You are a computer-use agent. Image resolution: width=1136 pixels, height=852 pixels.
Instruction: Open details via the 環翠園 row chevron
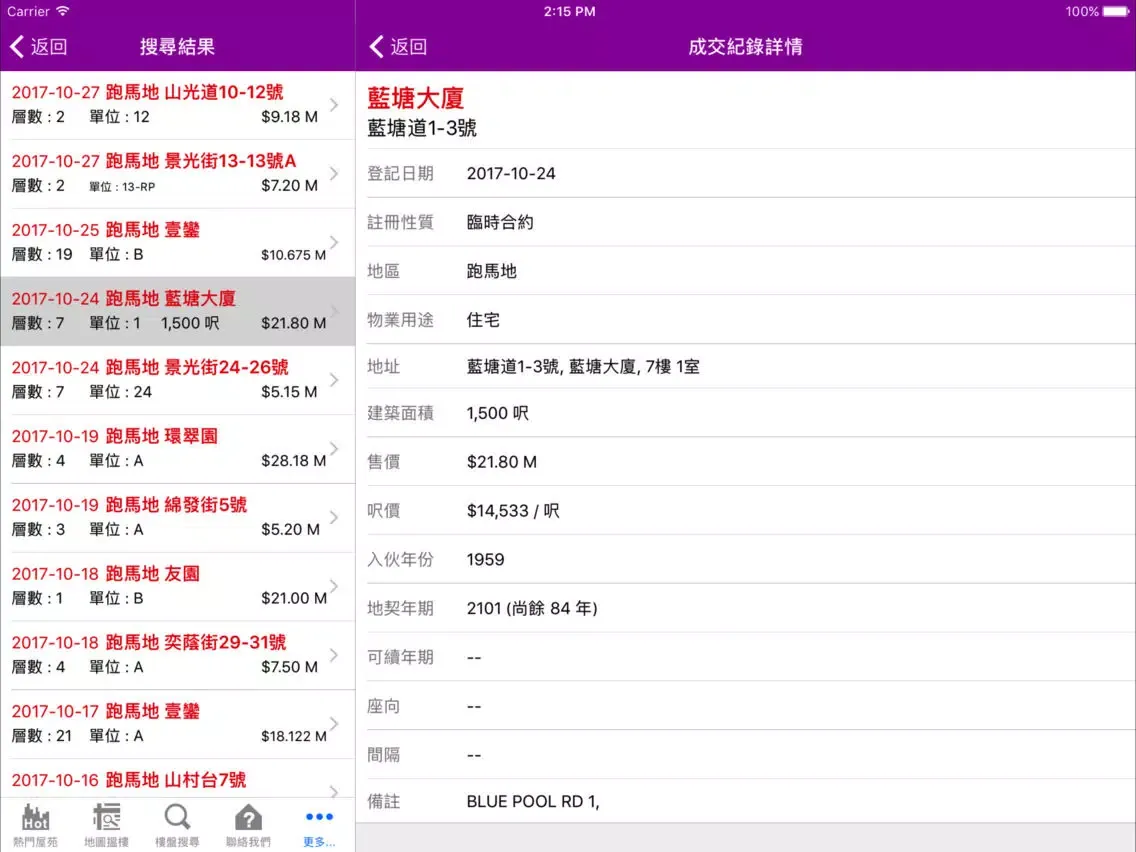point(334,448)
